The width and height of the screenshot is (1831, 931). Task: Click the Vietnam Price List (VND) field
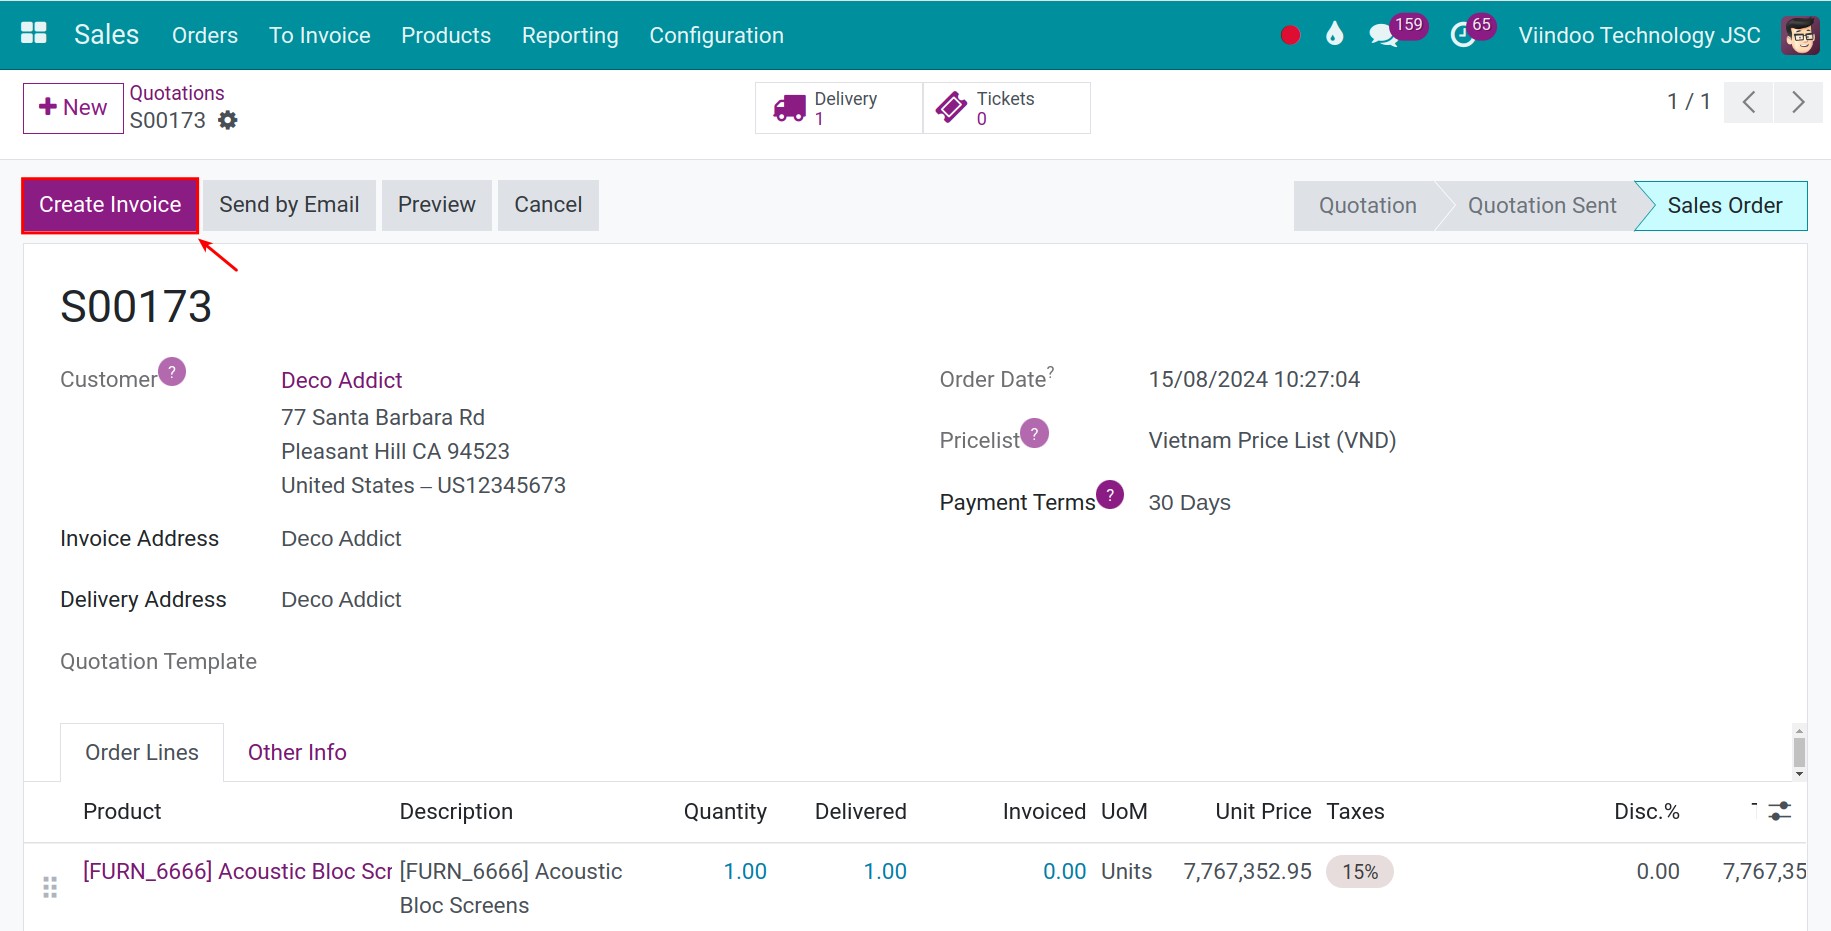click(x=1272, y=440)
